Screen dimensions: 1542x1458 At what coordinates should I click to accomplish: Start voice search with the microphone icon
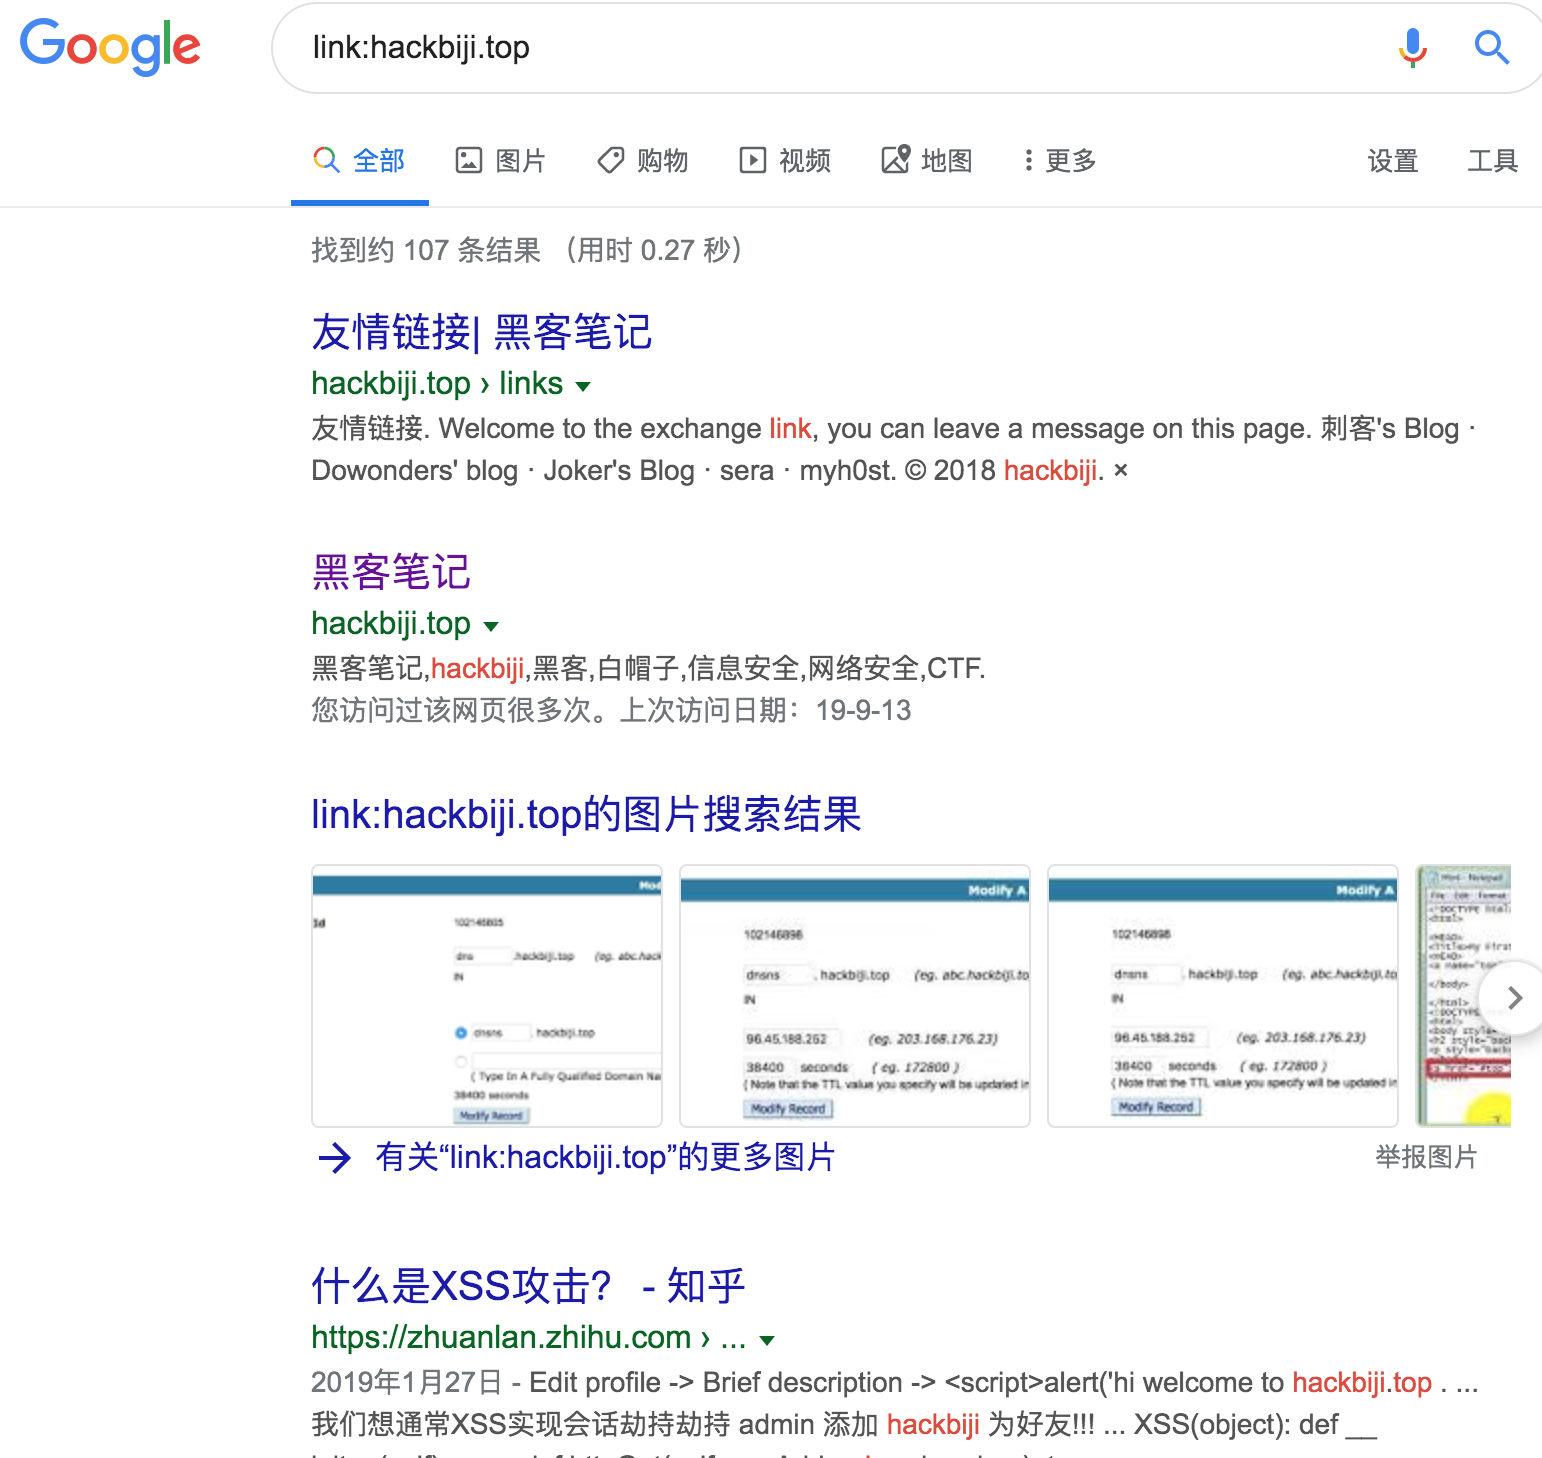pyautogui.click(x=1412, y=47)
